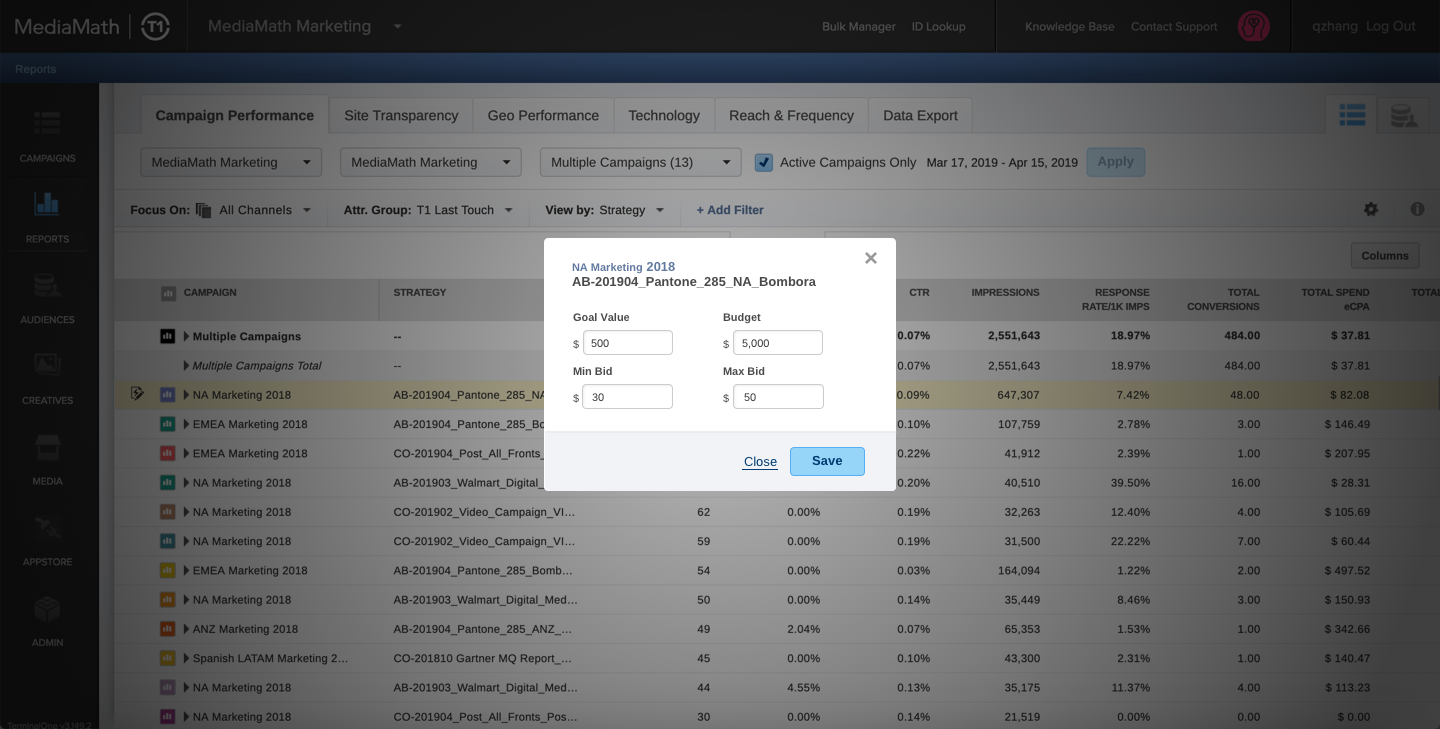The width and height of the screenshot is (1440, 729).
Task: Click chart icon of Spanish LATAM Marketing row
Action: tap(168, 658)
